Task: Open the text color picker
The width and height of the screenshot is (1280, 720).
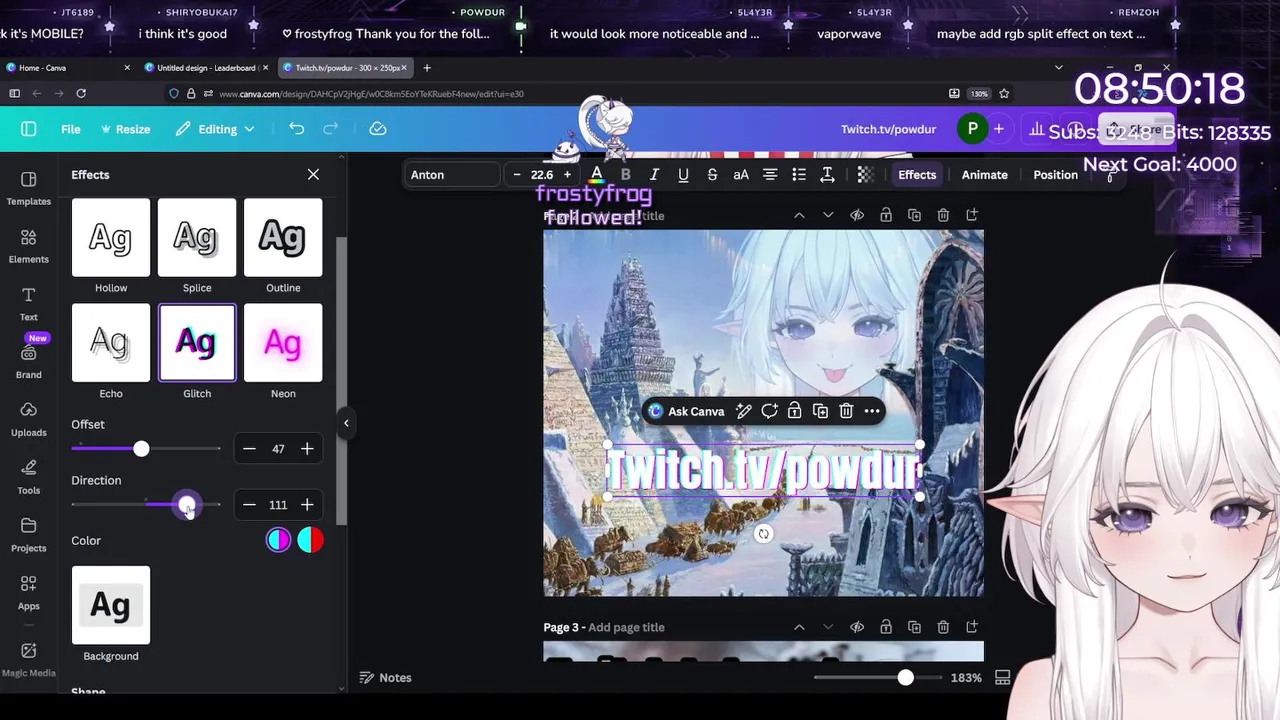Action: coord(597,175)
